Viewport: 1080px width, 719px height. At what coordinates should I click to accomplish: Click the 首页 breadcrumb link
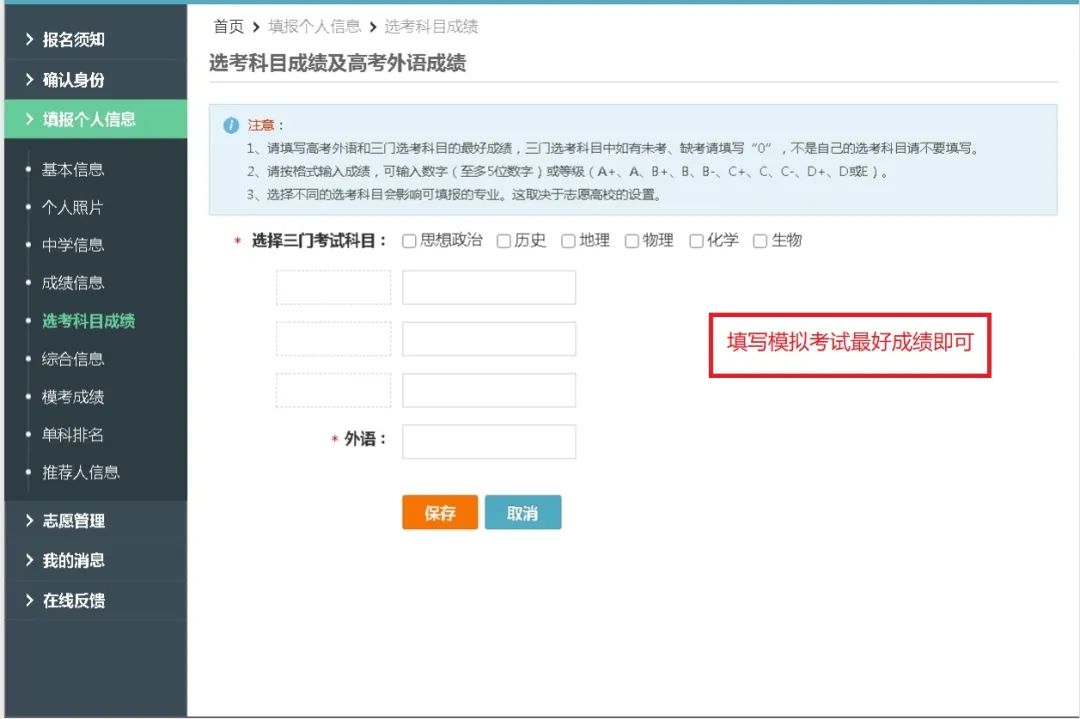pos(228,27)
